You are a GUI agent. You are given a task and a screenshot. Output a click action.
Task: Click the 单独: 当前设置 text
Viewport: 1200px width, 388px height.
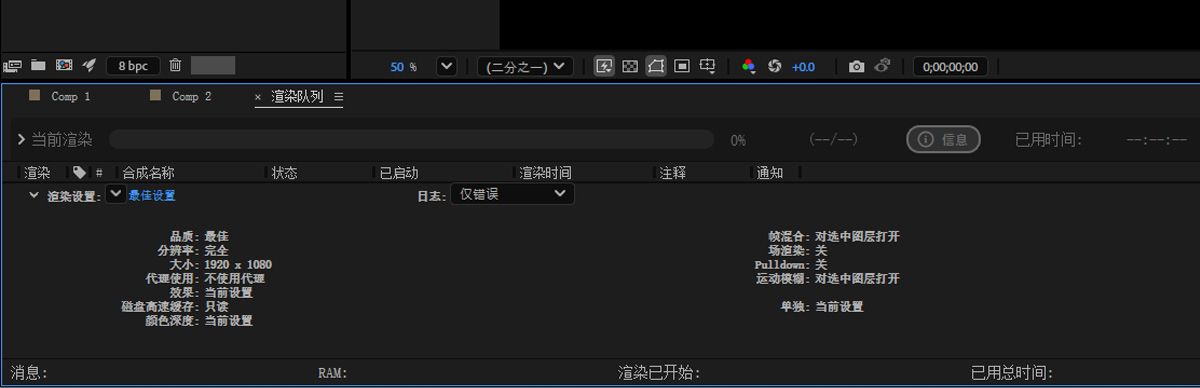[822, 307]
